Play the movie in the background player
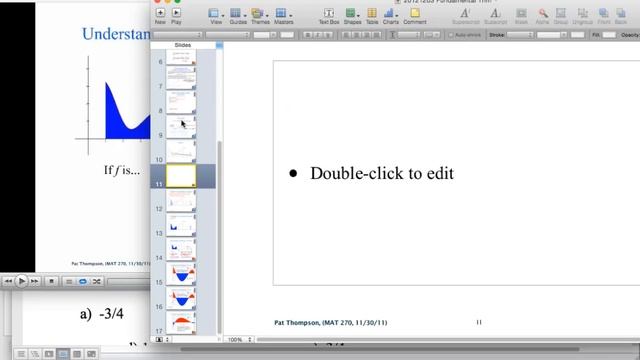The width and height of the screenshot is (640, 360). 22,281
